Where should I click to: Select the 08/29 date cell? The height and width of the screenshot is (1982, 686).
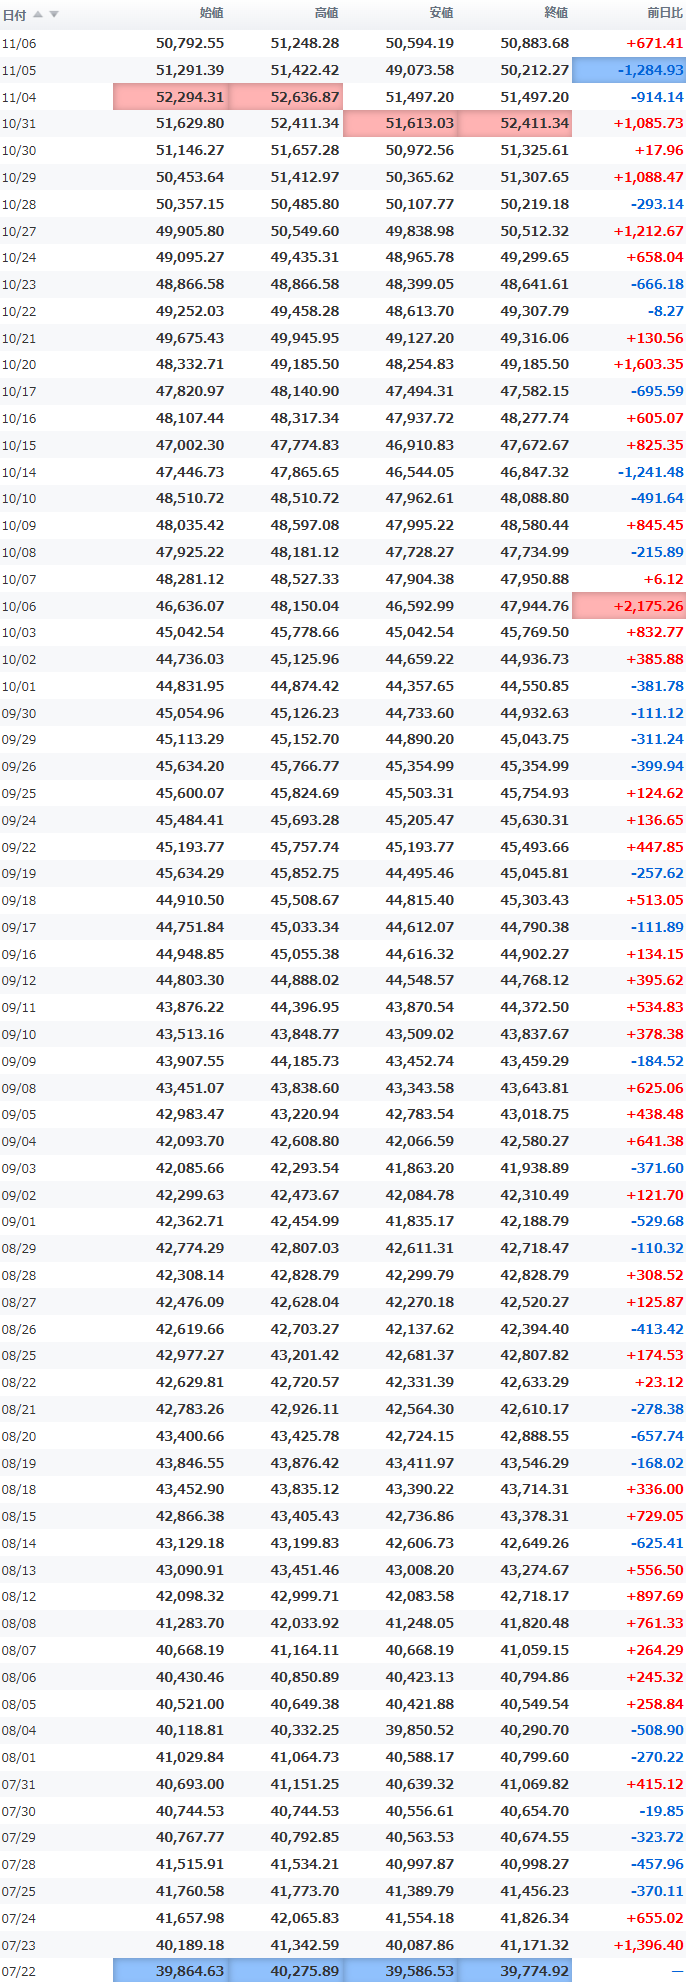coord(19,1248)
